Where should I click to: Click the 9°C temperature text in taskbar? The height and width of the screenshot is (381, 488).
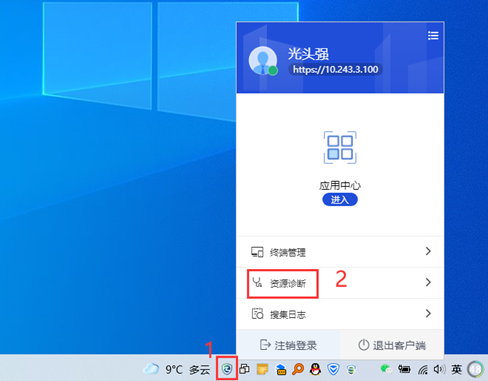point(174,369)
